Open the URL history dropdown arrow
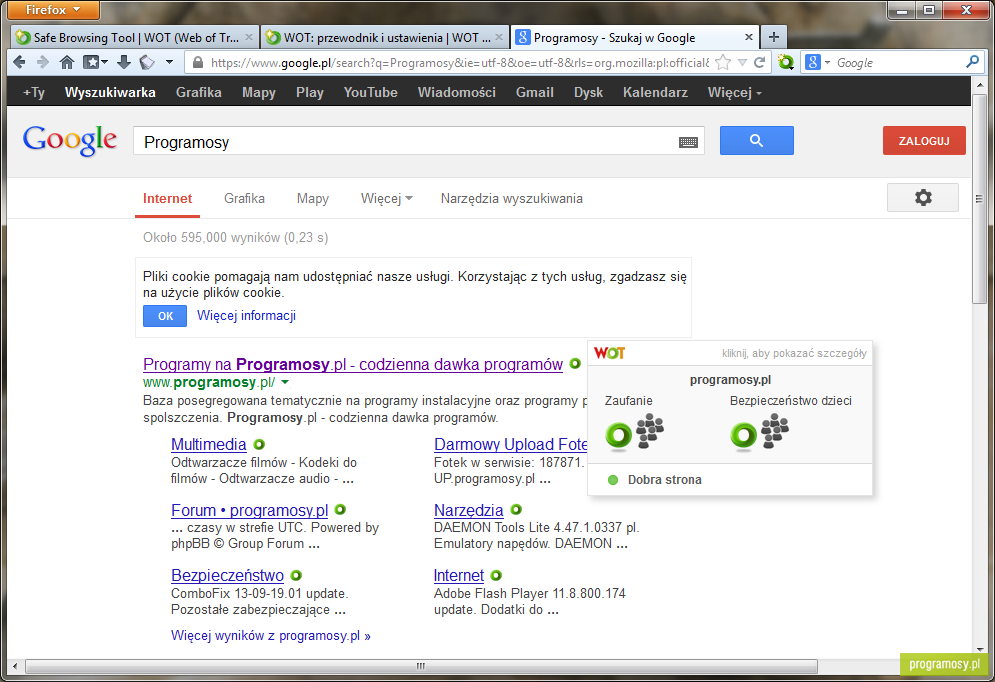The height and width of the screenshot is (682, 995). [x=742, y=63]
